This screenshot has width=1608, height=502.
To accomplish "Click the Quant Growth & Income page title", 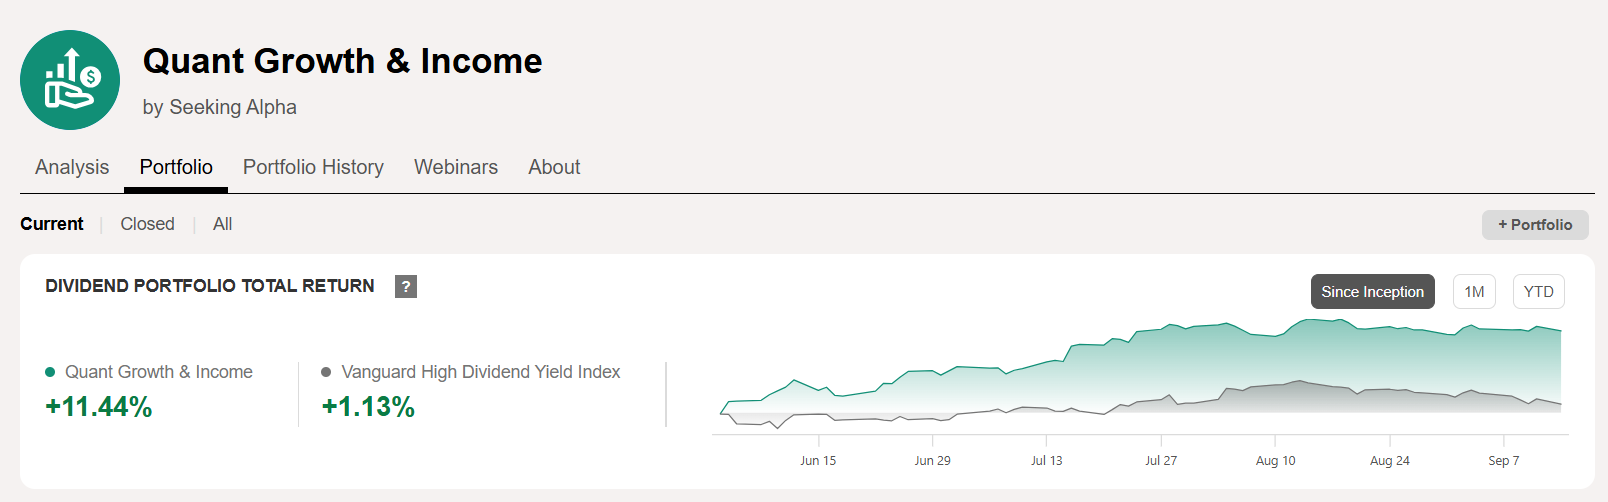I will point(342,61).
